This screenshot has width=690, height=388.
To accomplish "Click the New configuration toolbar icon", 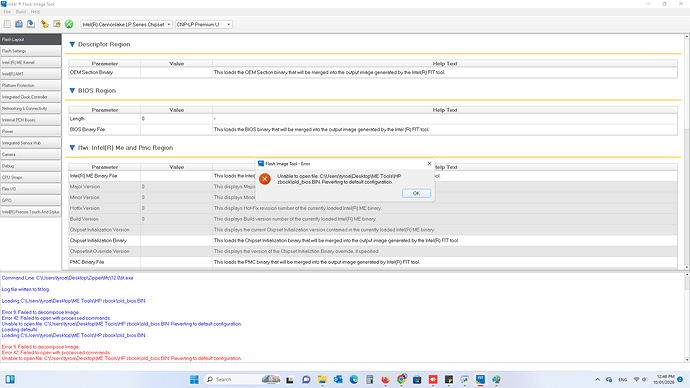I will click(x=7, y=24).
